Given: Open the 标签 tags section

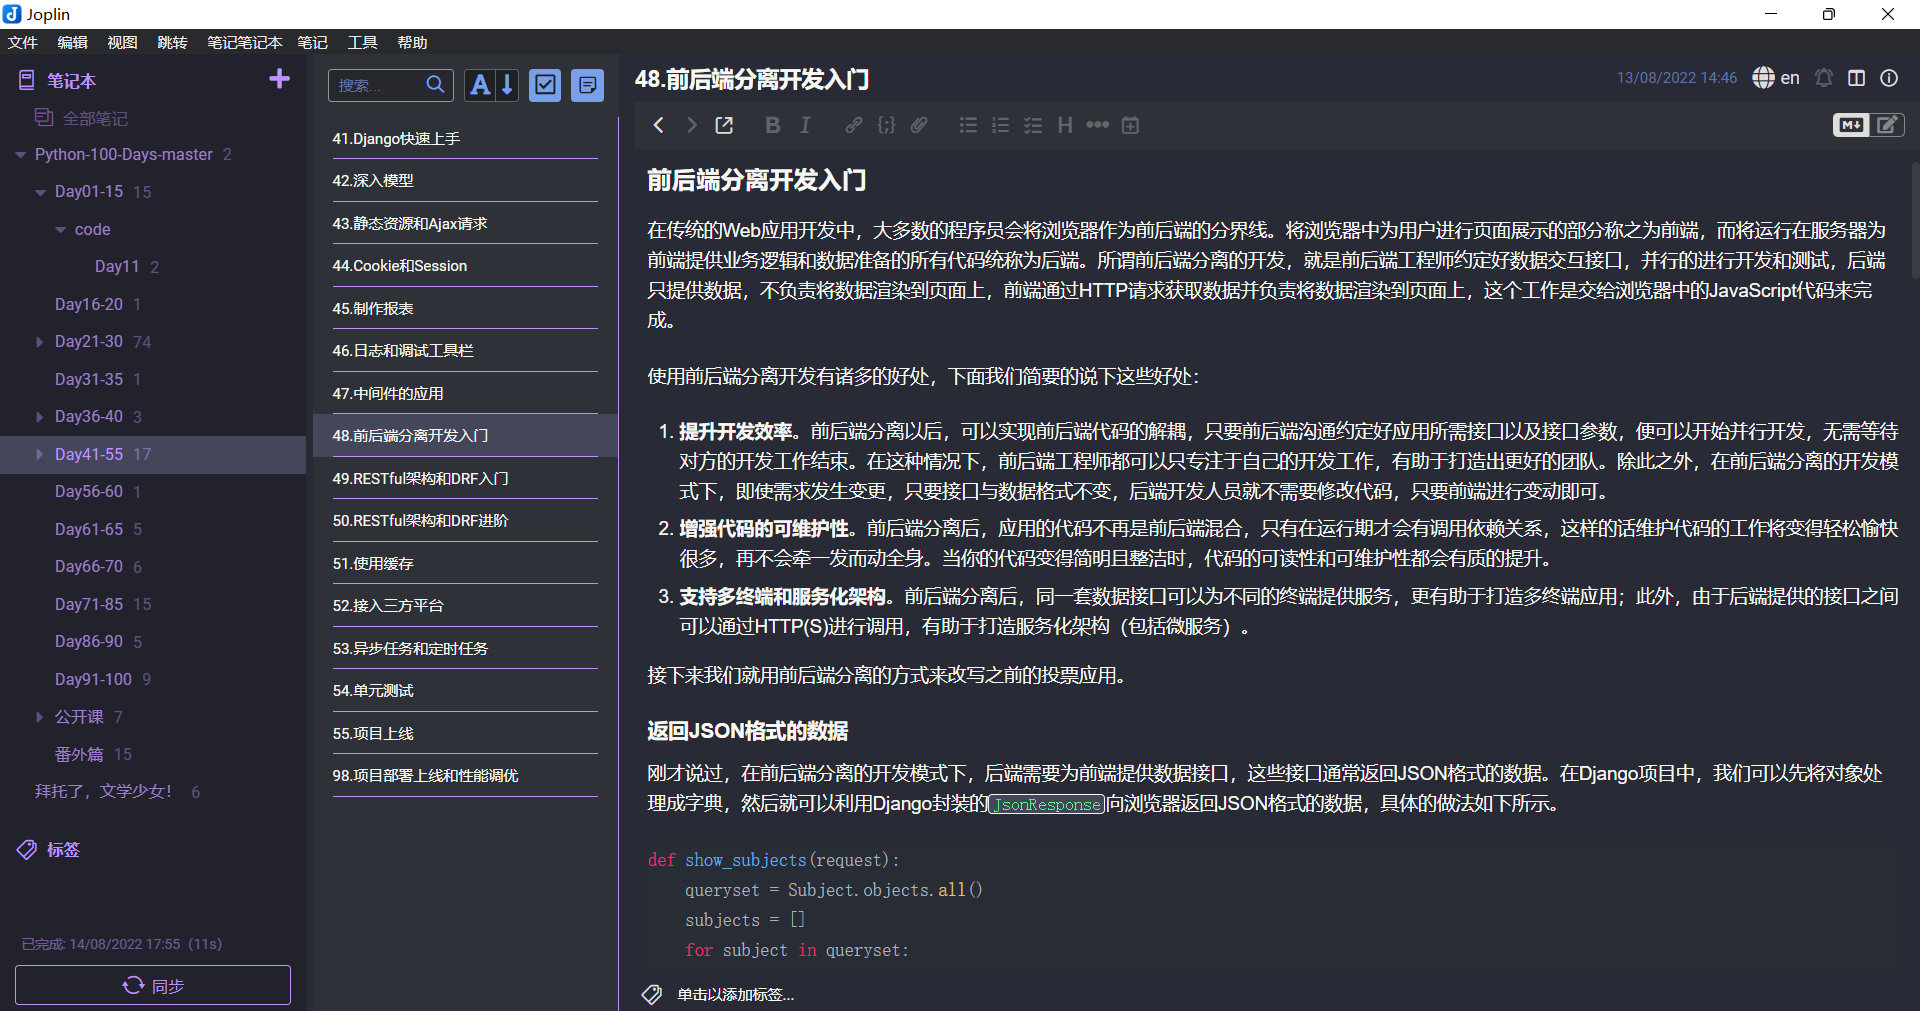Looking at the screenshot, I should point(63,850).
